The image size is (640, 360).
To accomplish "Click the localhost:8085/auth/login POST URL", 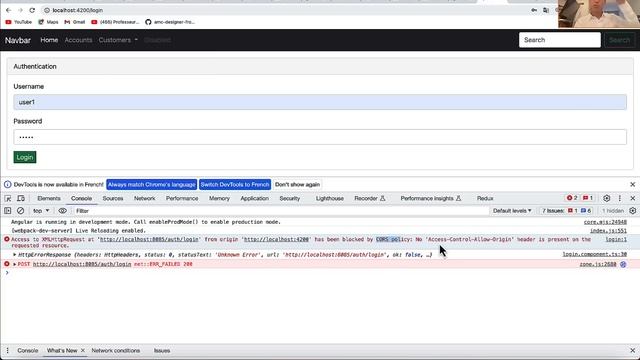I will [82, 264].
